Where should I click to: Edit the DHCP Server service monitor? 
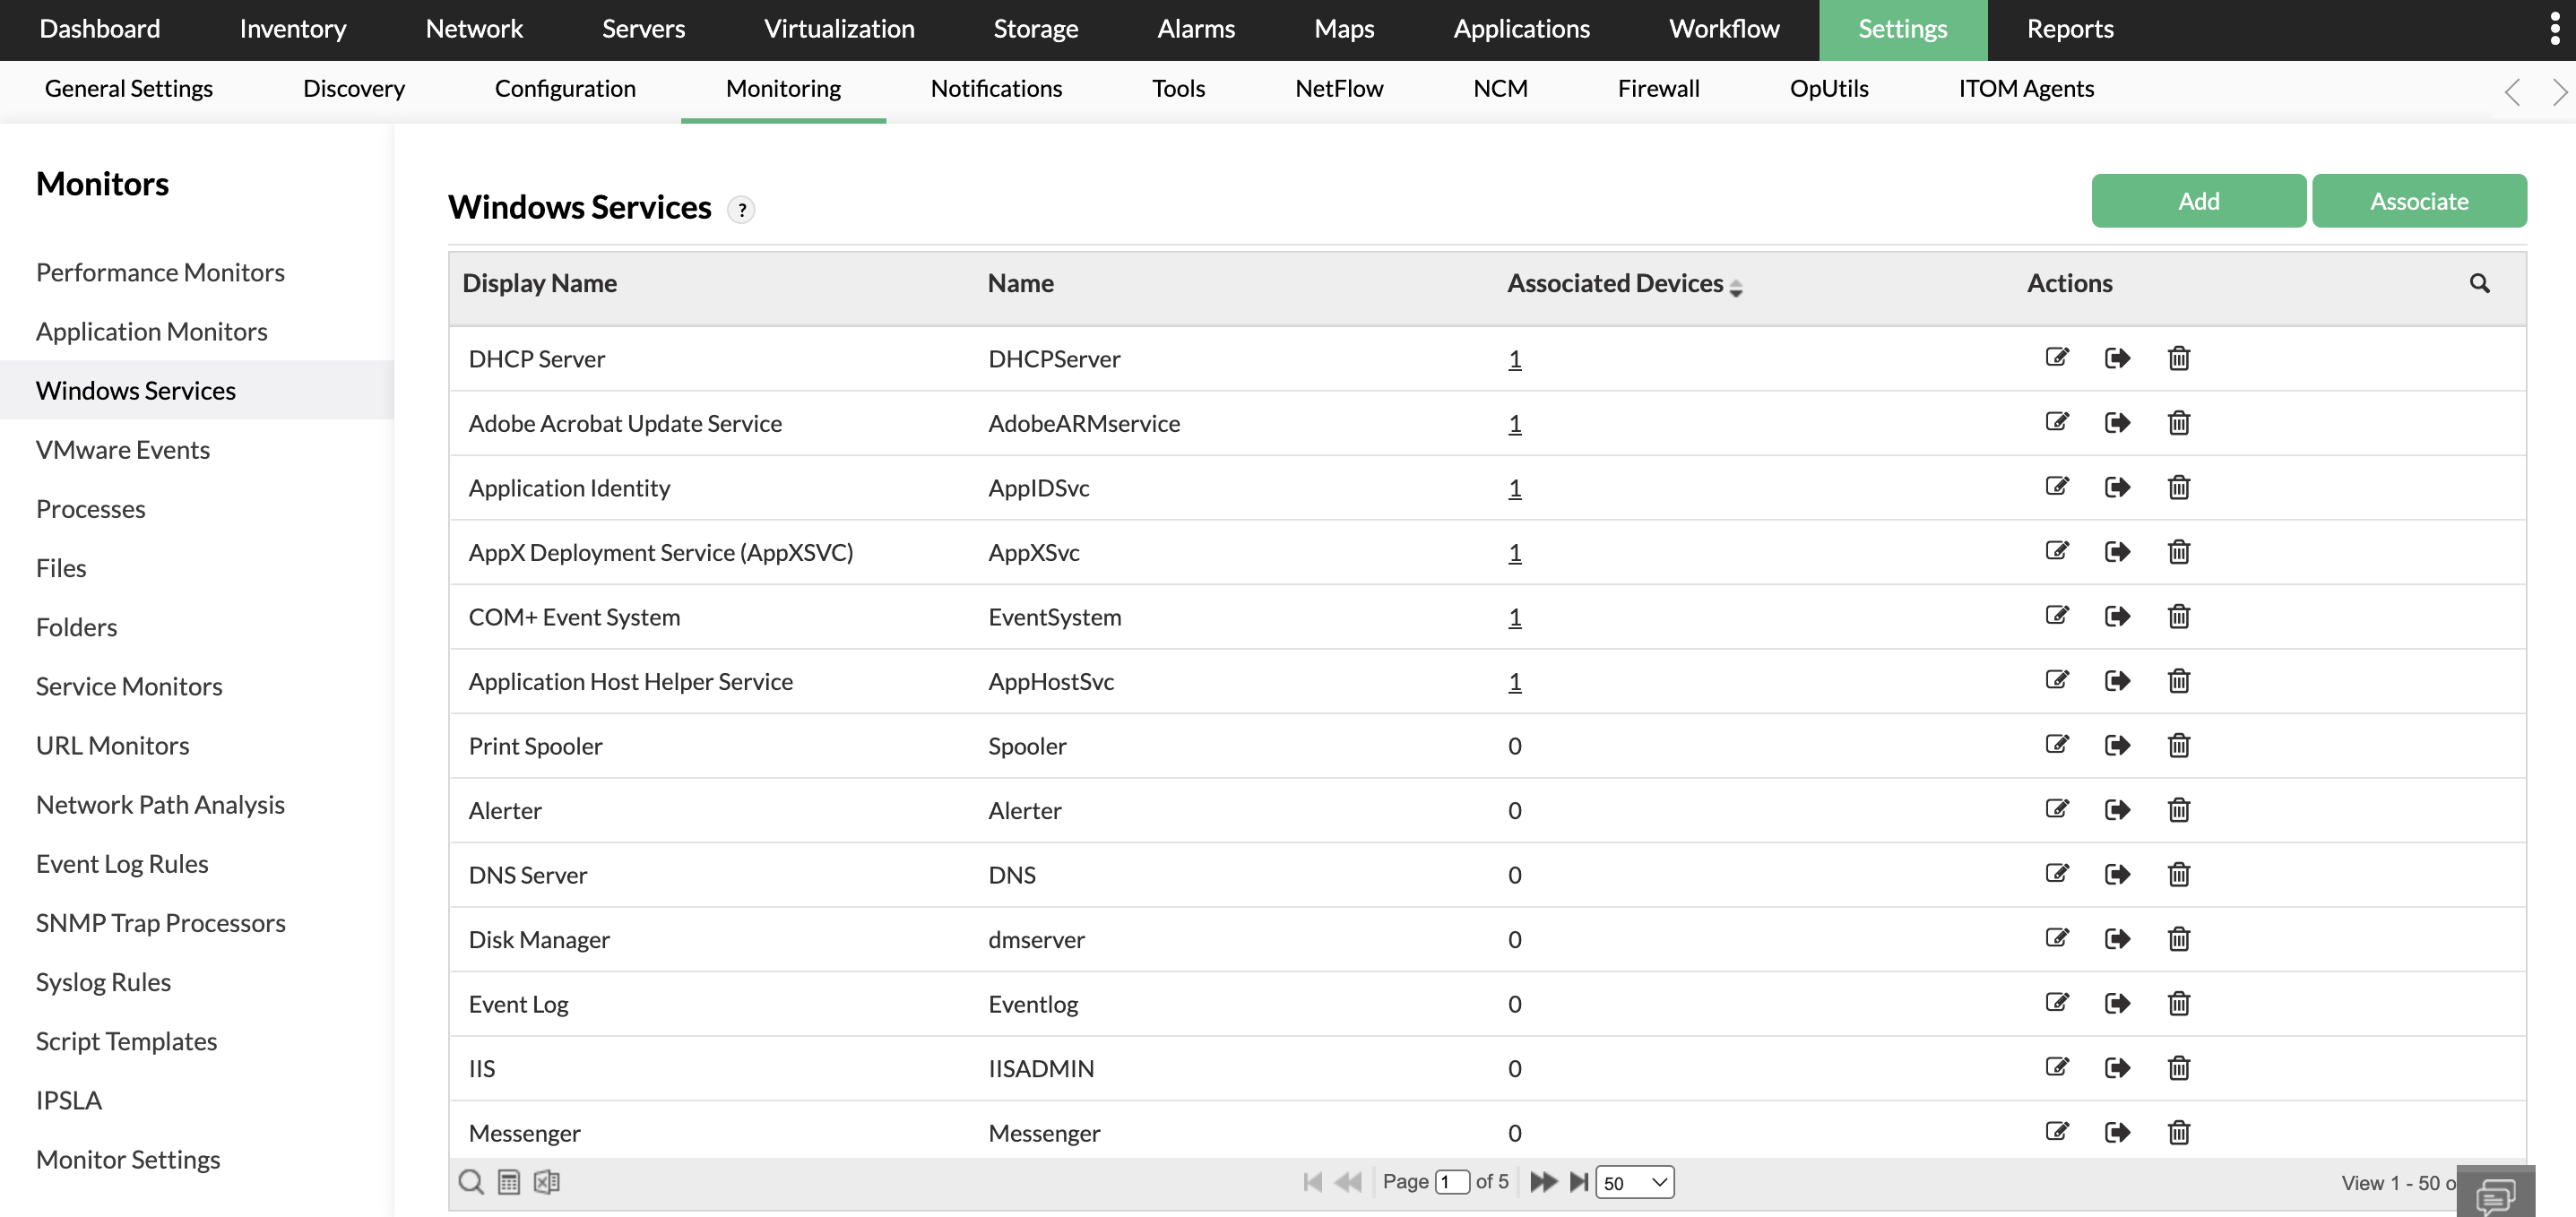click(2057, 358)
